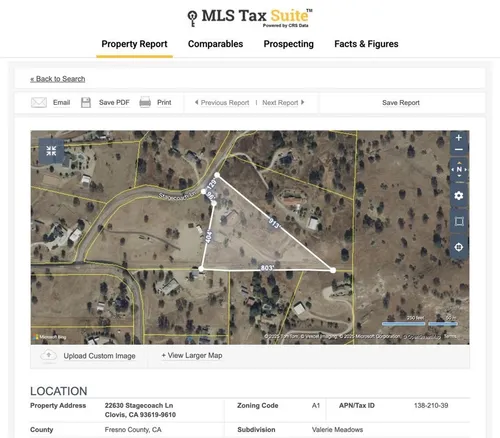The height and width of the screenshot is (438, 500).
Task: Click the Save PDF floppy disk icon
Action: click(x=86, y=102)
